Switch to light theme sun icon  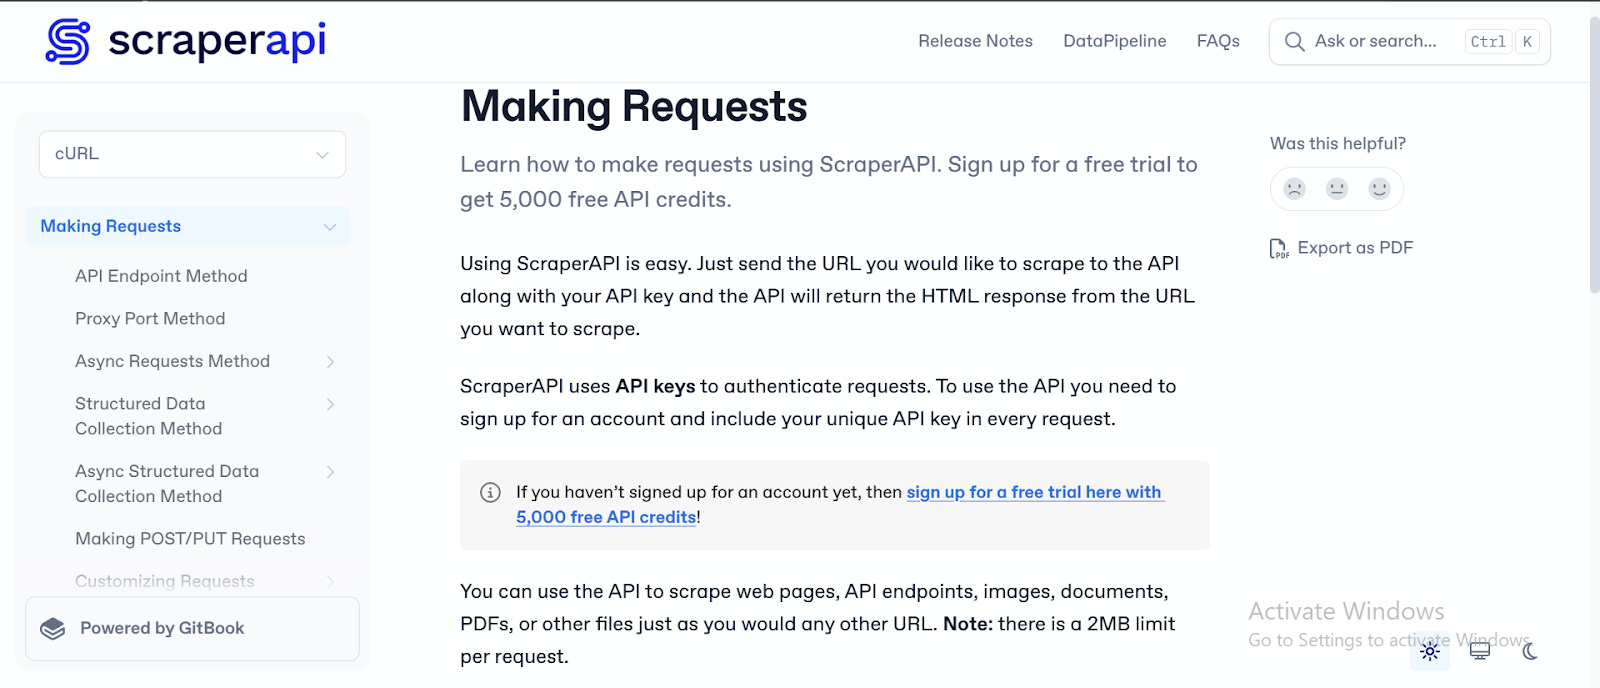[1430, 652]
